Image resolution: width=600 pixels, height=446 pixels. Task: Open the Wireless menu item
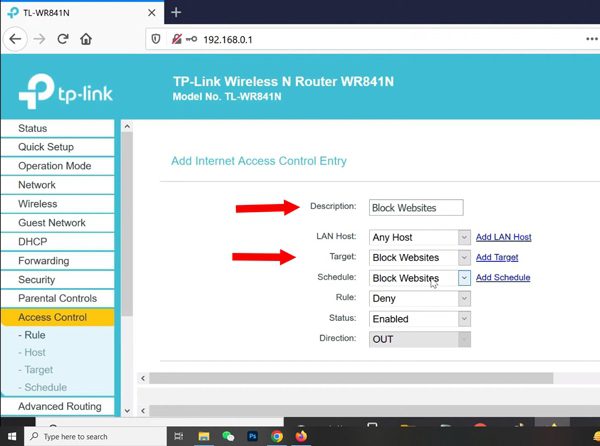click(57, 204)
